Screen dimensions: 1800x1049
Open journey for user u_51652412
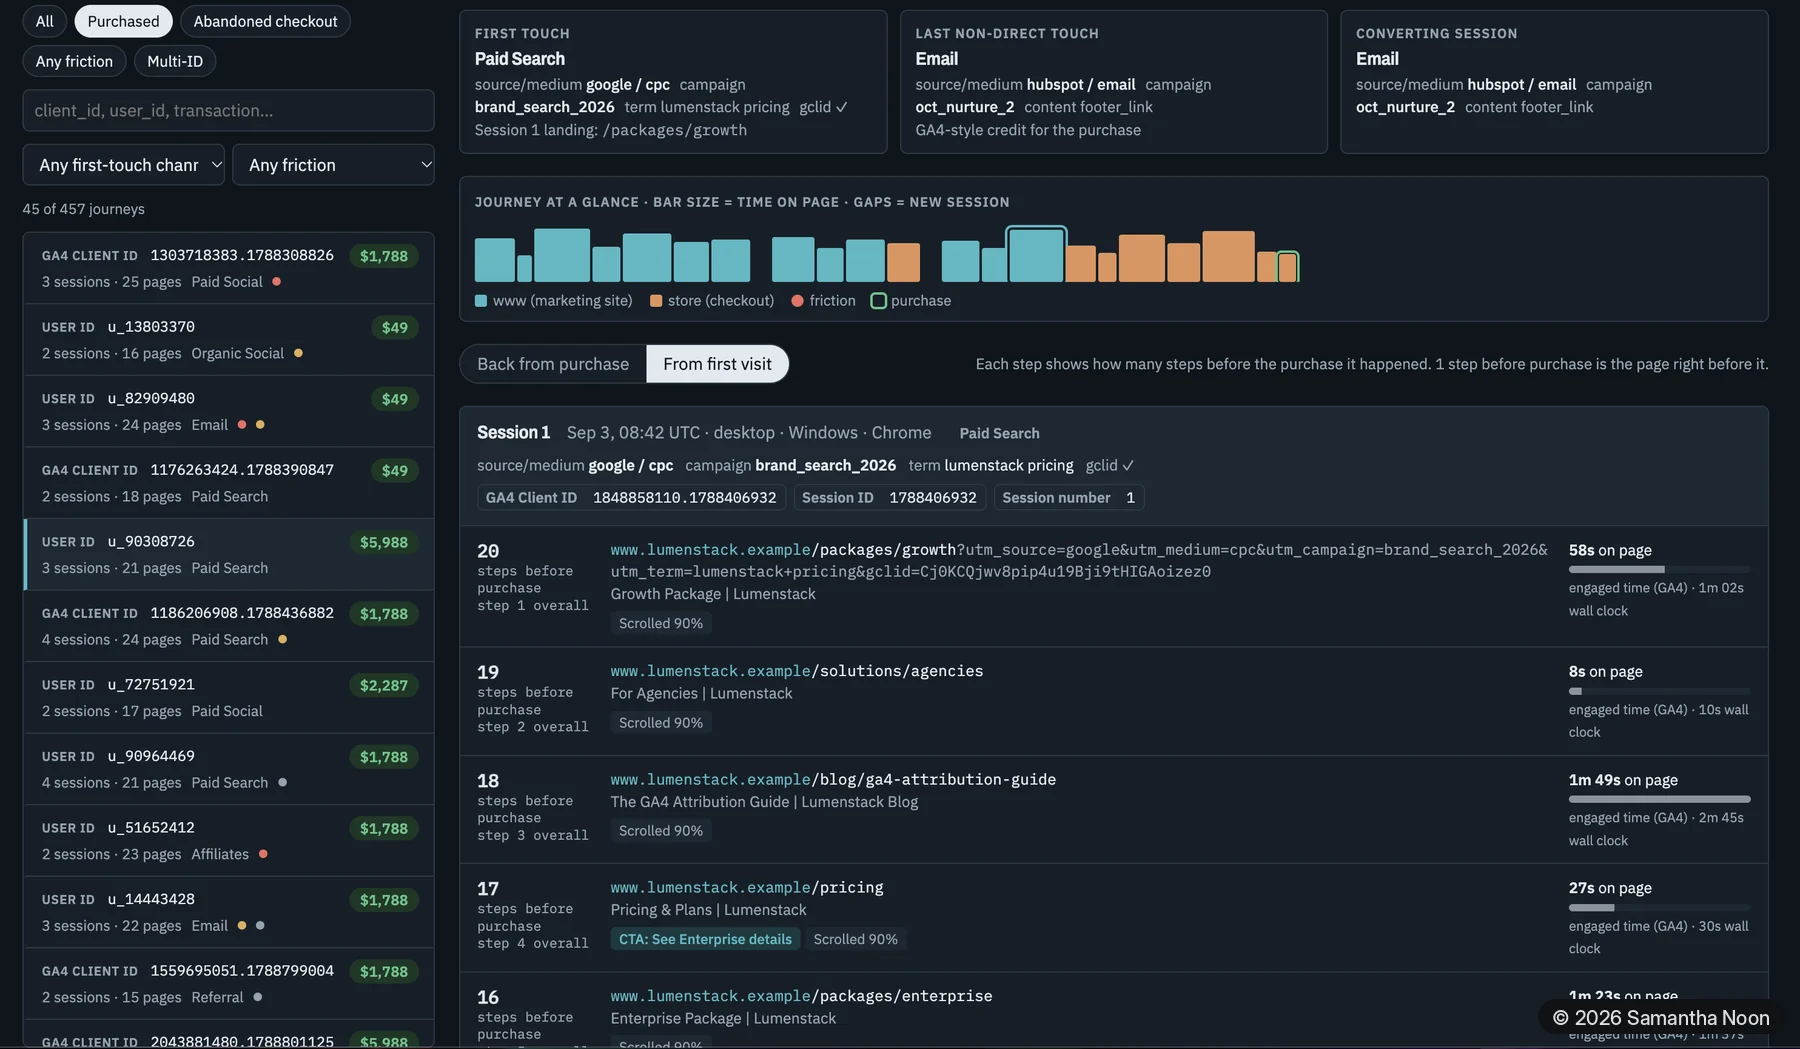228,840
